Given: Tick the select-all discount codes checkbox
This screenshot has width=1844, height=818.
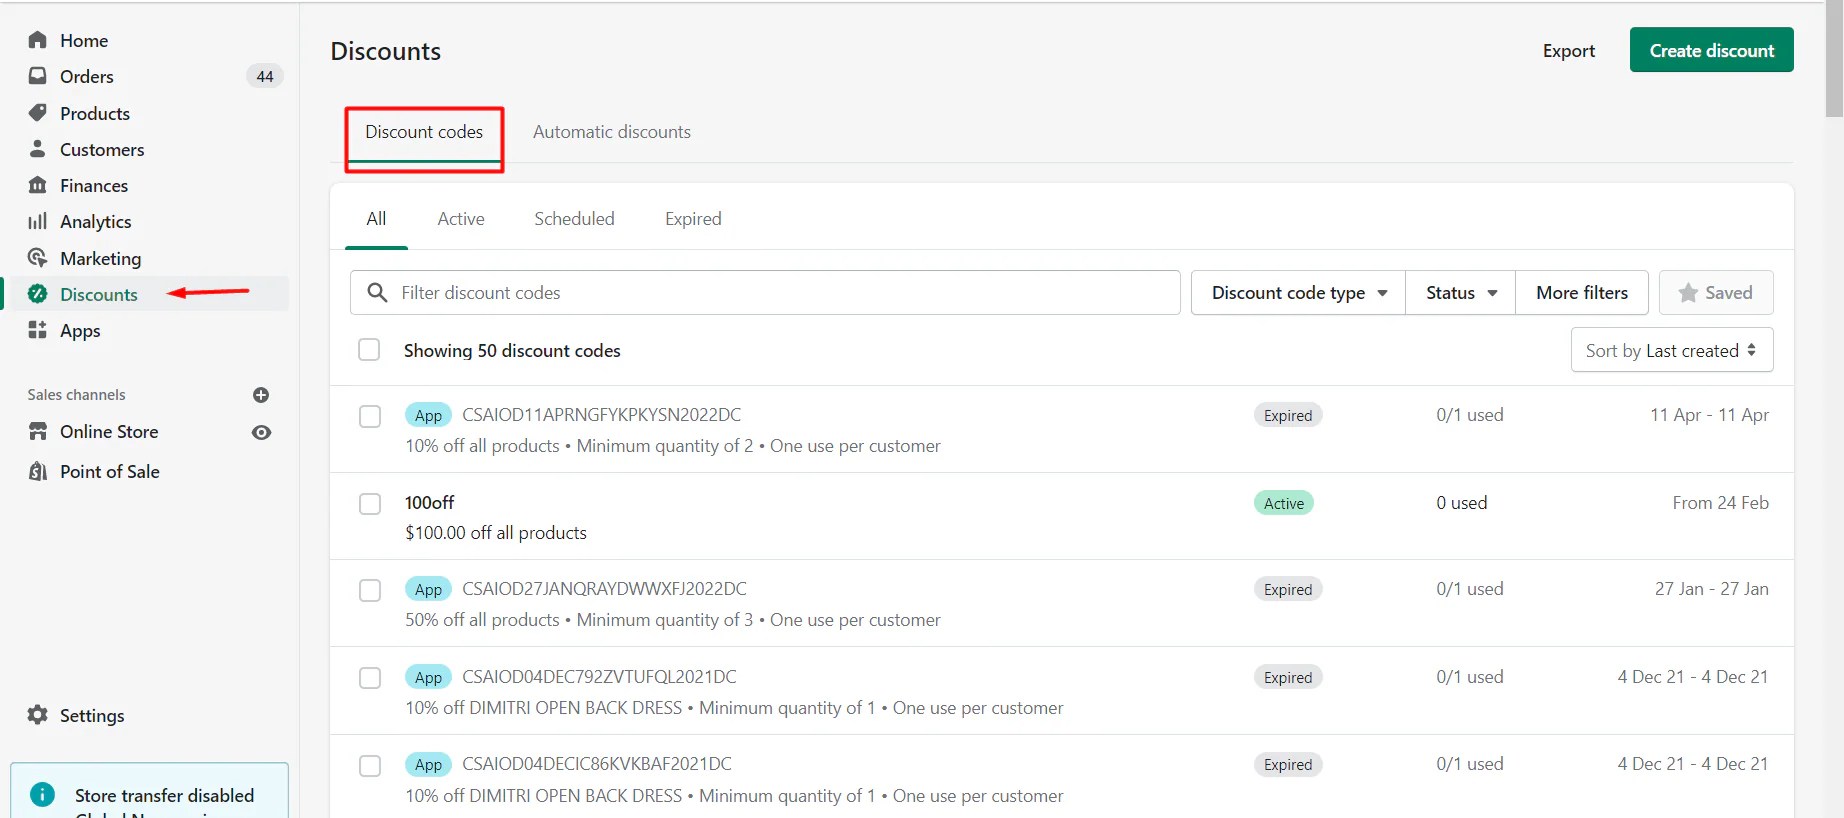Looking at the screenshot, I should 369,350.
